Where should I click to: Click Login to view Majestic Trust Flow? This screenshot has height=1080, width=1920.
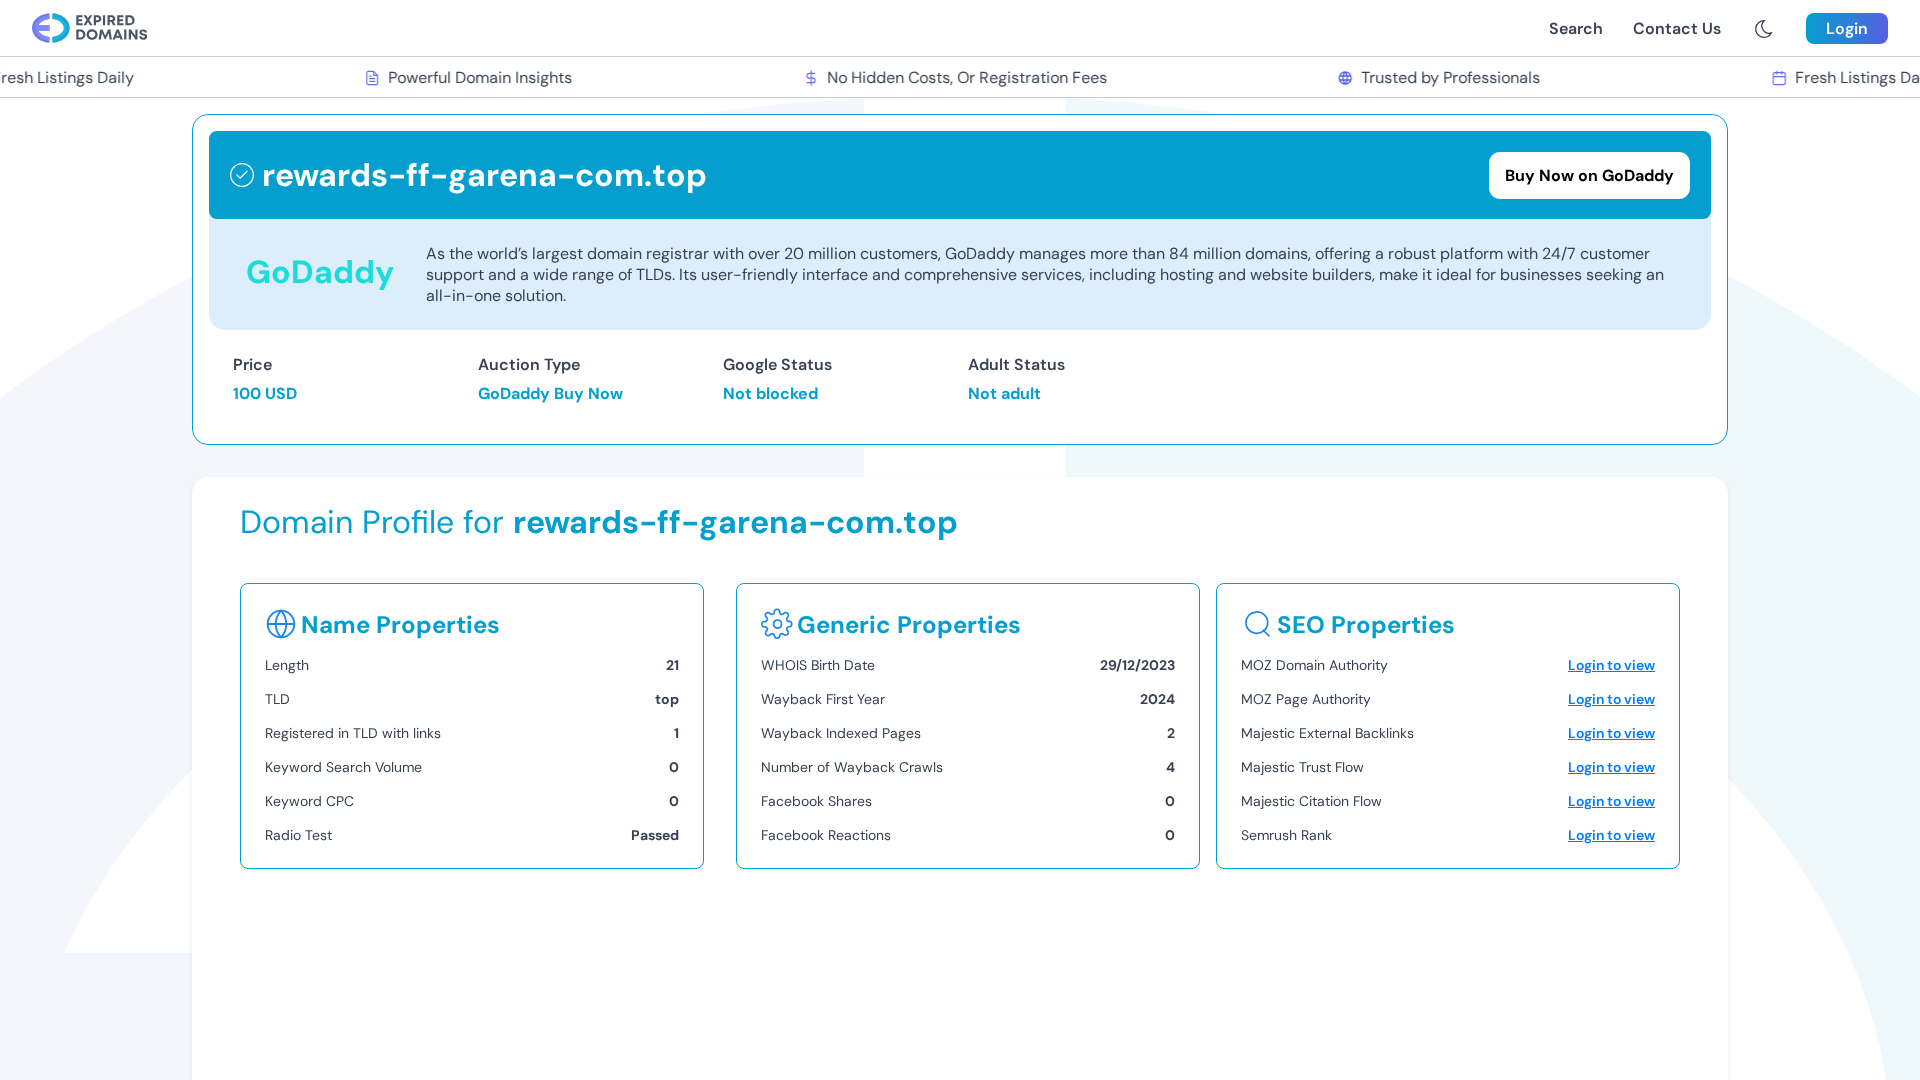pos(1611,768)
